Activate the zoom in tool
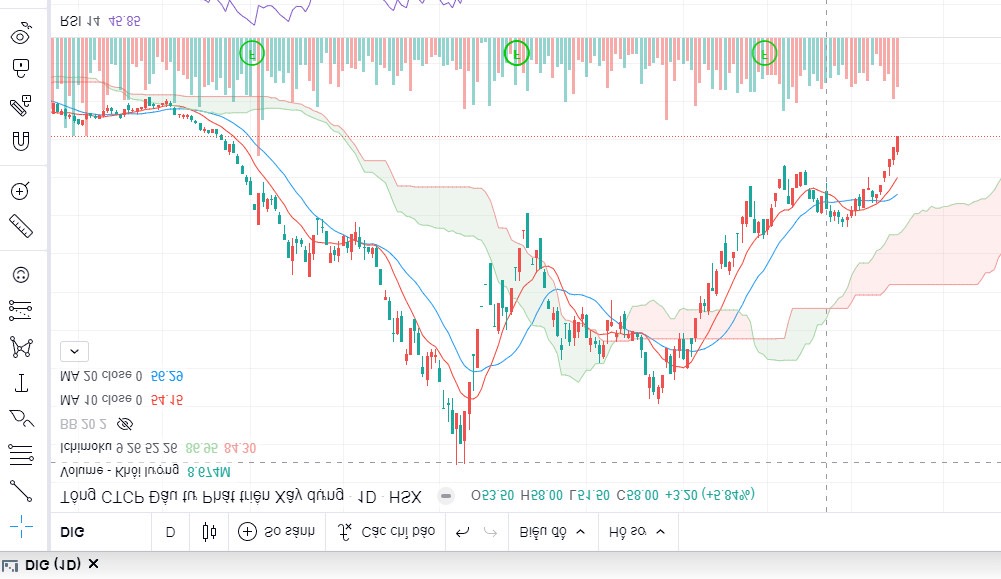This screenshot has height=579, width=1001. (21, 191)
